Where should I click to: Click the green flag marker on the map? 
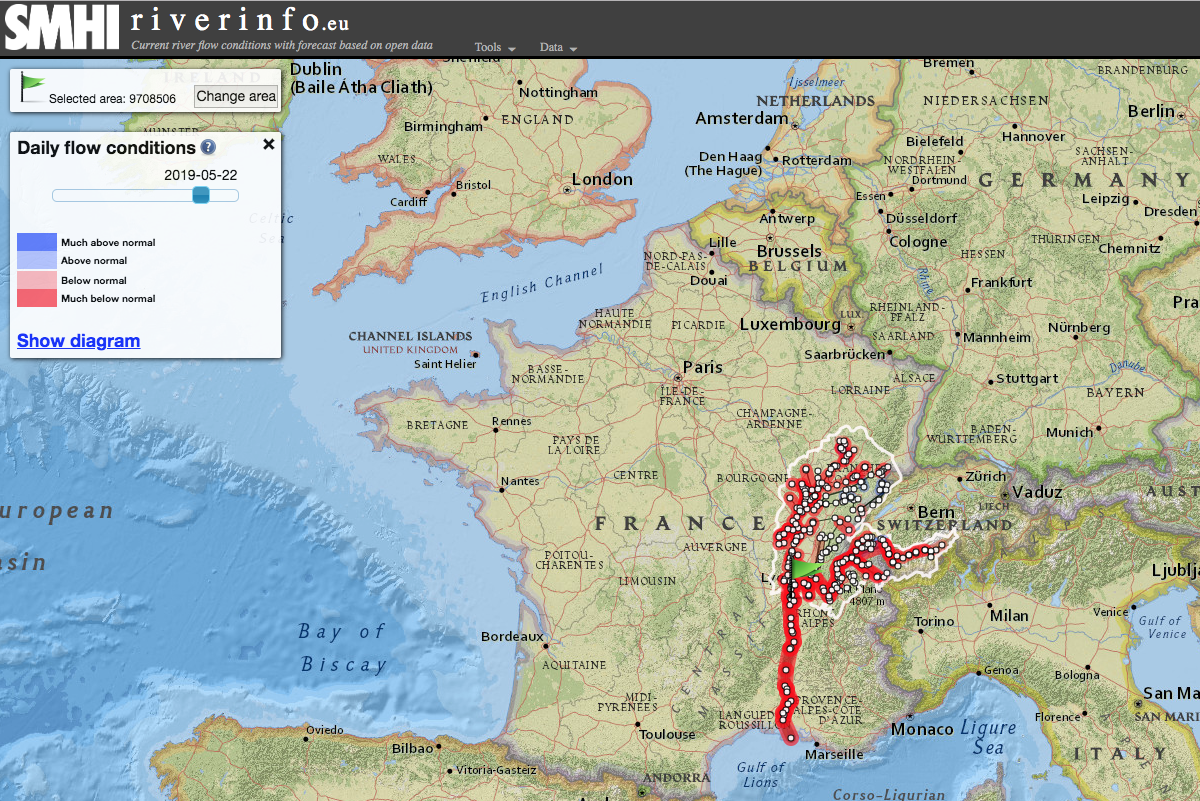(804, 570)
